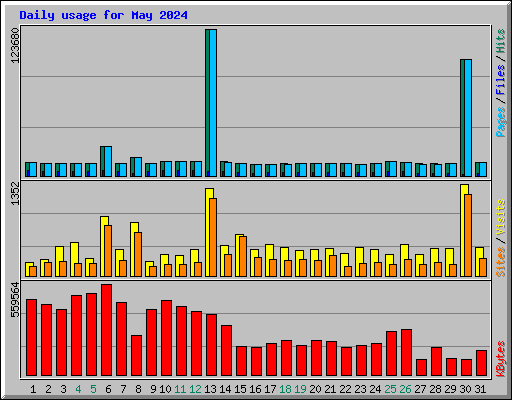The width and height of the screenshot is (512, 400).
Task: Select the 'Visits' legend label
Action: (x=501, y=218)
